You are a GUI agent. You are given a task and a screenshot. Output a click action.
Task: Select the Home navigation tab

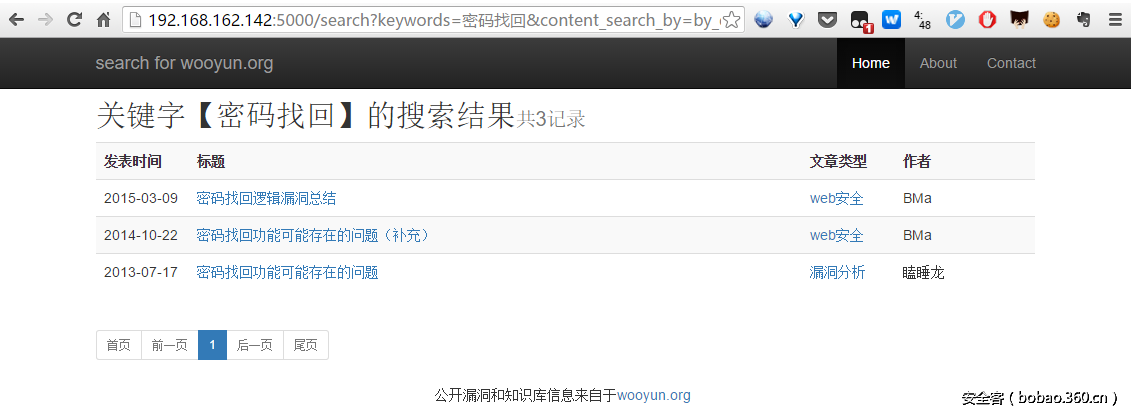871,64
